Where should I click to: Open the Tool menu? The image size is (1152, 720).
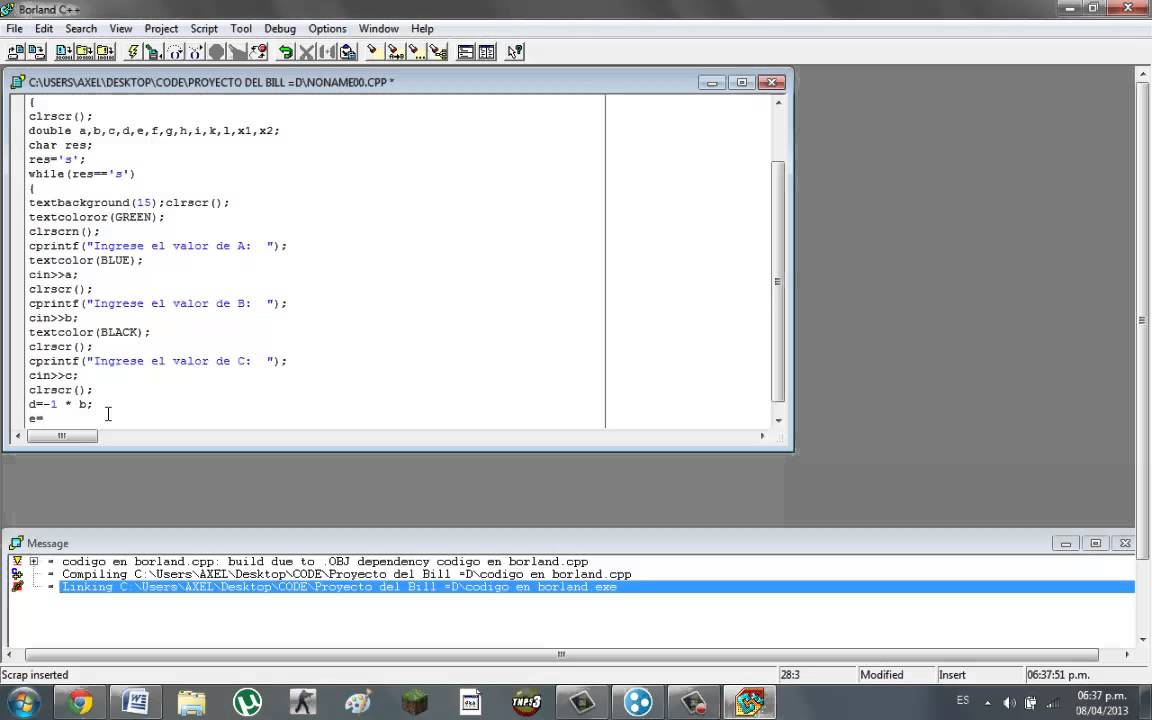pos(241,29)
